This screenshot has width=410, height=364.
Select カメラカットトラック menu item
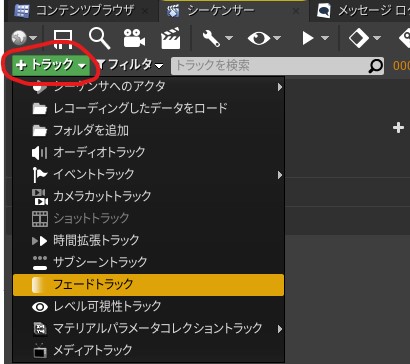148,196
